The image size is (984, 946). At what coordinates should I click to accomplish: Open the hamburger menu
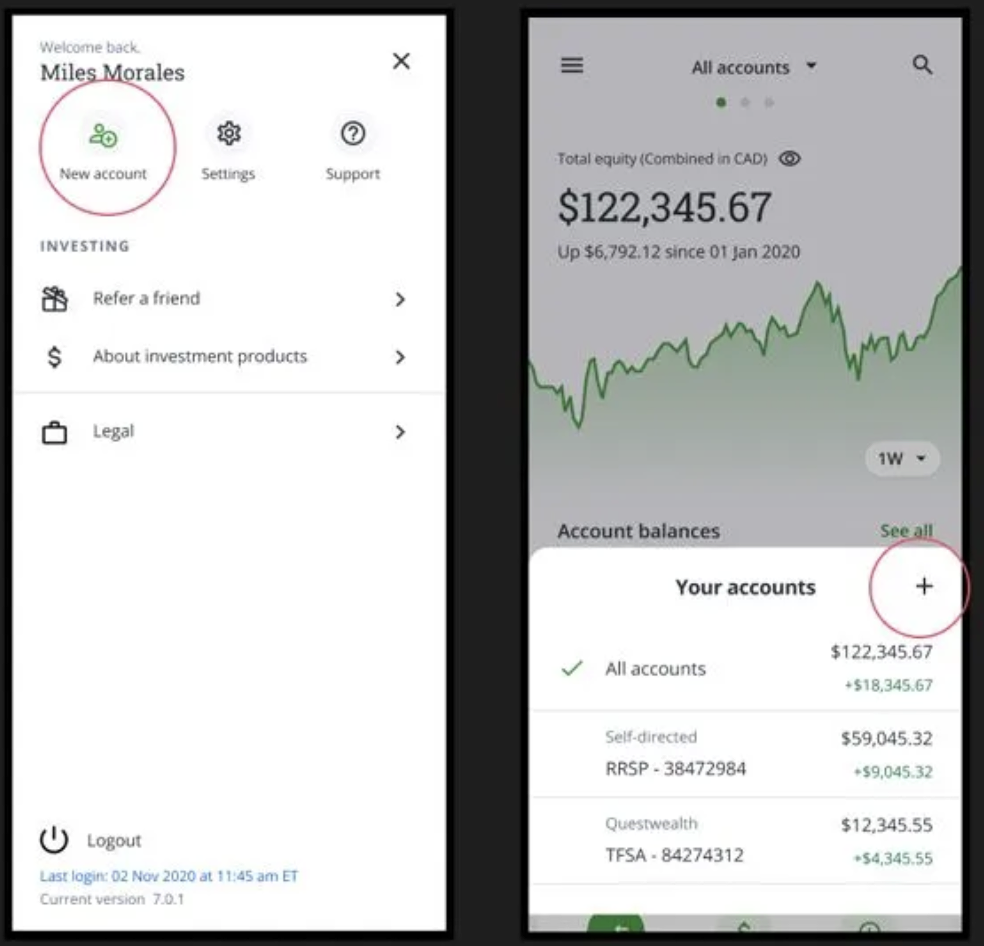pos(571,66)
